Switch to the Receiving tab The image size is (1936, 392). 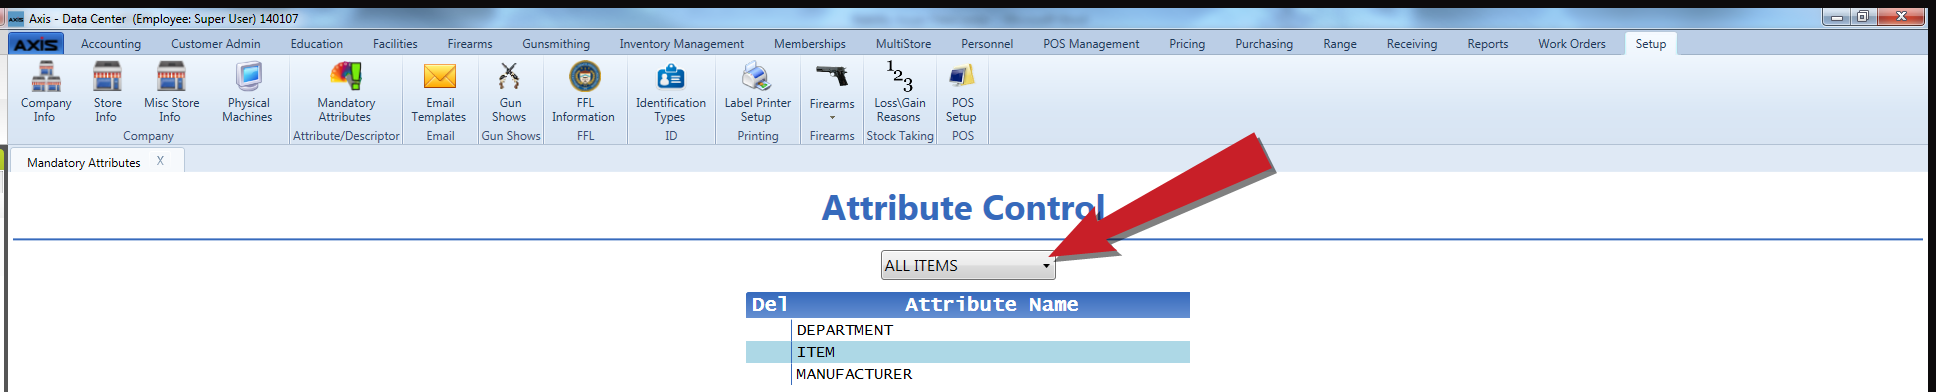[1412, 44]
